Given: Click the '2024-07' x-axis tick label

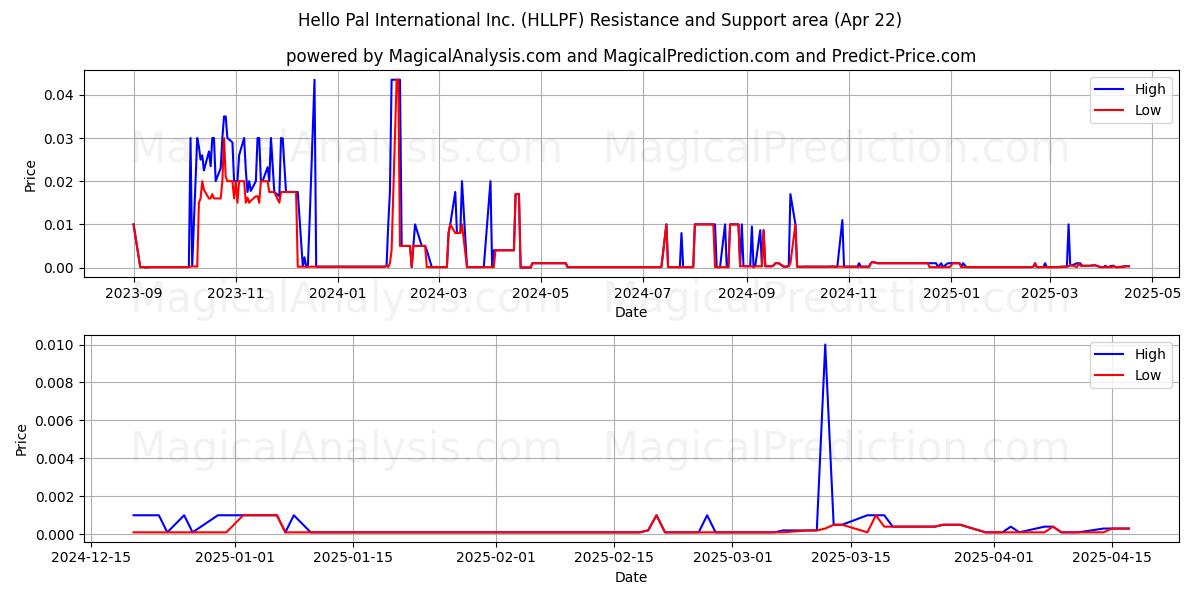Looking at the screenshot, I should pos(642,294).
